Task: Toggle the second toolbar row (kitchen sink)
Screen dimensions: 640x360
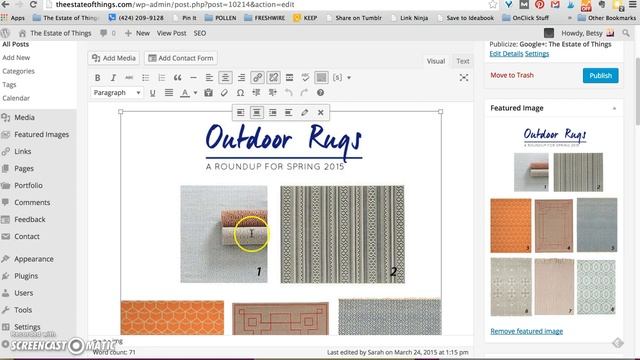Action: click(321, 78)
